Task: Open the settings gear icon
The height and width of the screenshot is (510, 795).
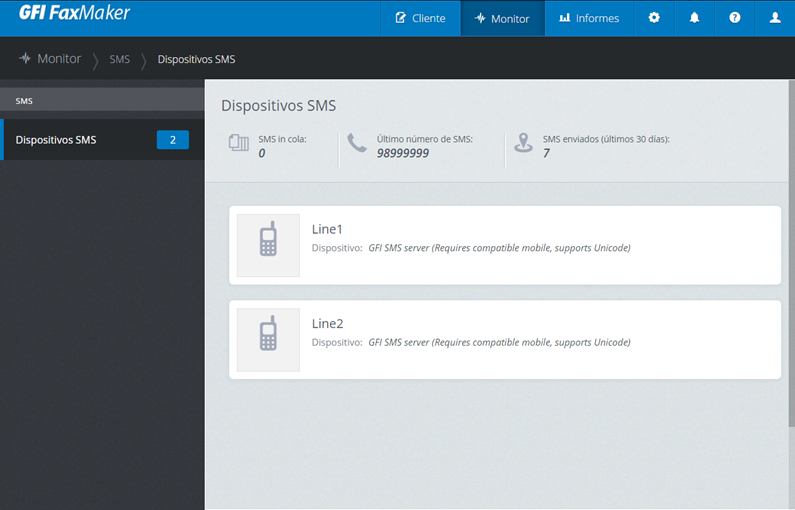Action: (654, 18)
